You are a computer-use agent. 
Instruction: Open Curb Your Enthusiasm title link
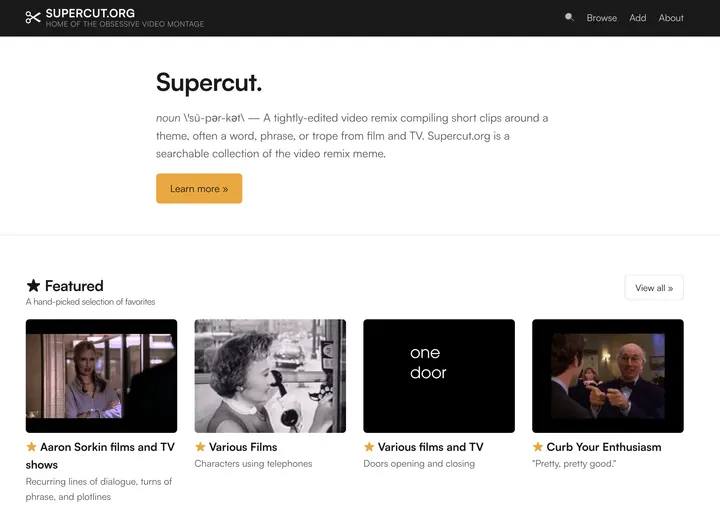pos(604,447)
